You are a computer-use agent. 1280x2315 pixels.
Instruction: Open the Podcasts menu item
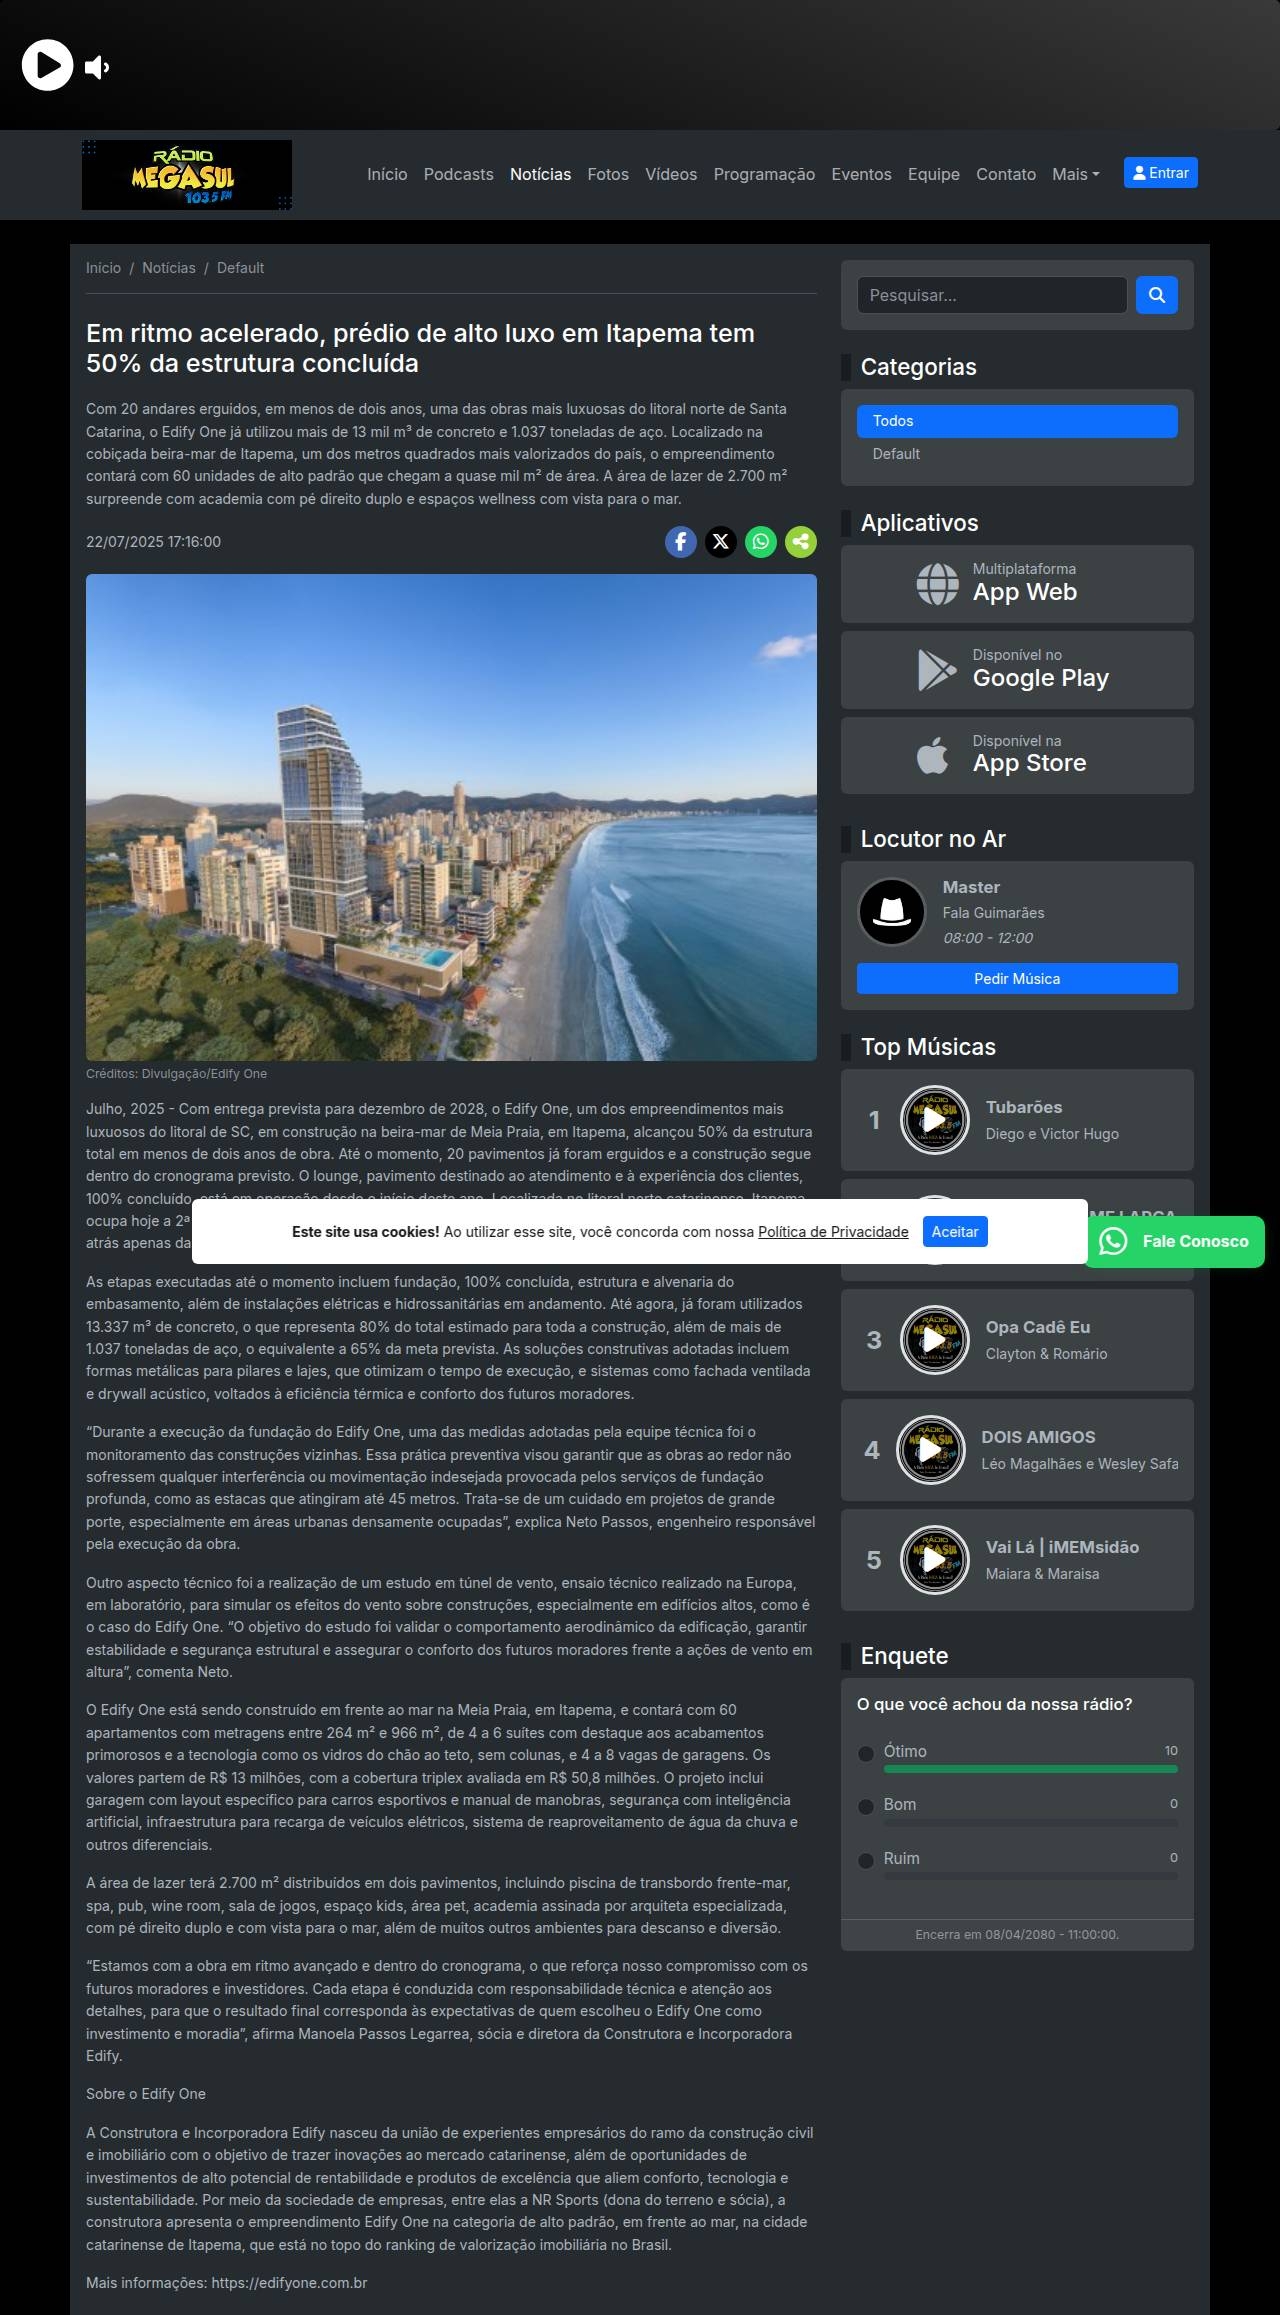point(458,174)
